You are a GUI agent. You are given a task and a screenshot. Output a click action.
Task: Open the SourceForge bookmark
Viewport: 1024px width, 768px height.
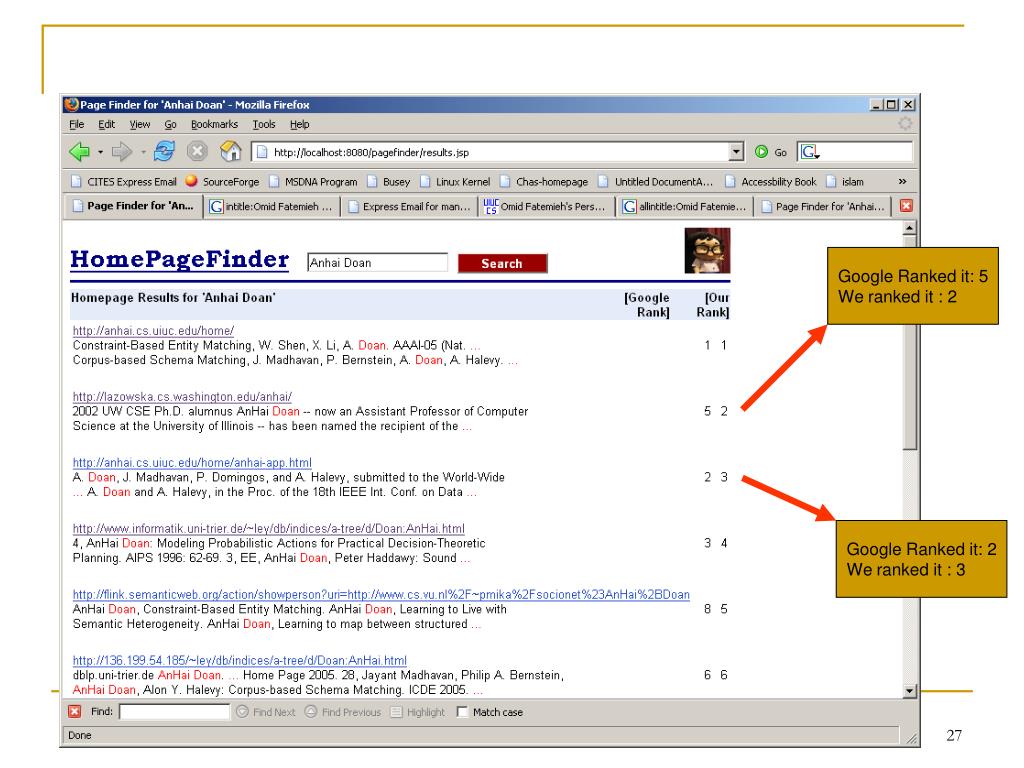point(222,182)
